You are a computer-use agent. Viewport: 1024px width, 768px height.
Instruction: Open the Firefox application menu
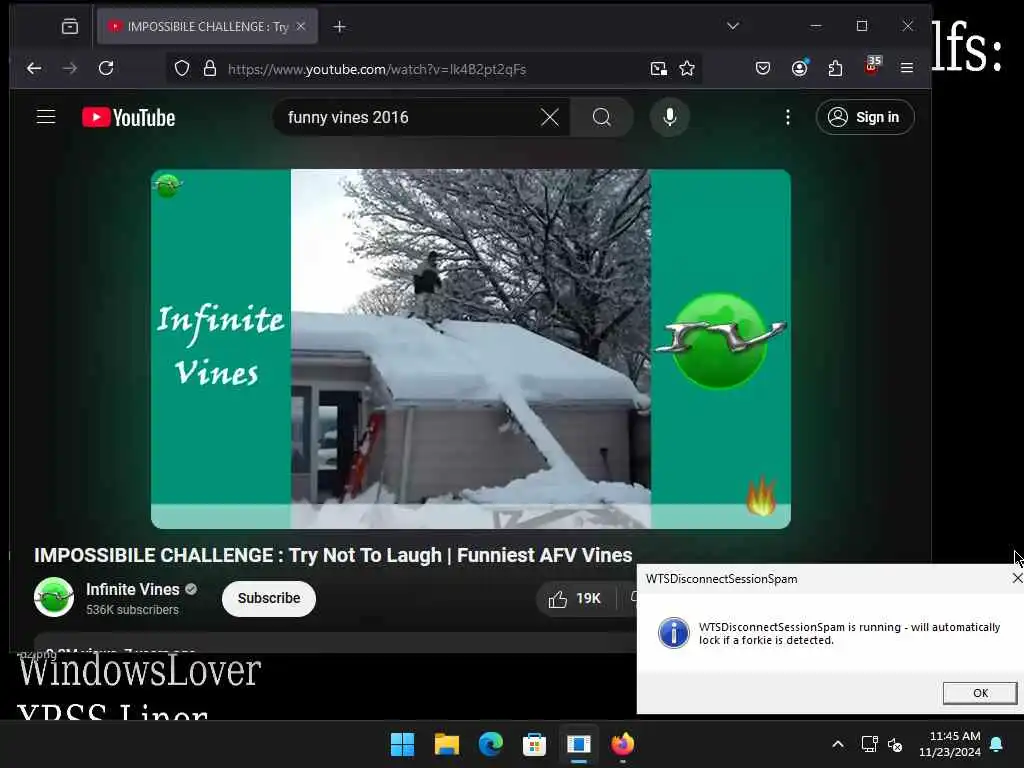click(x=907, y=68)
